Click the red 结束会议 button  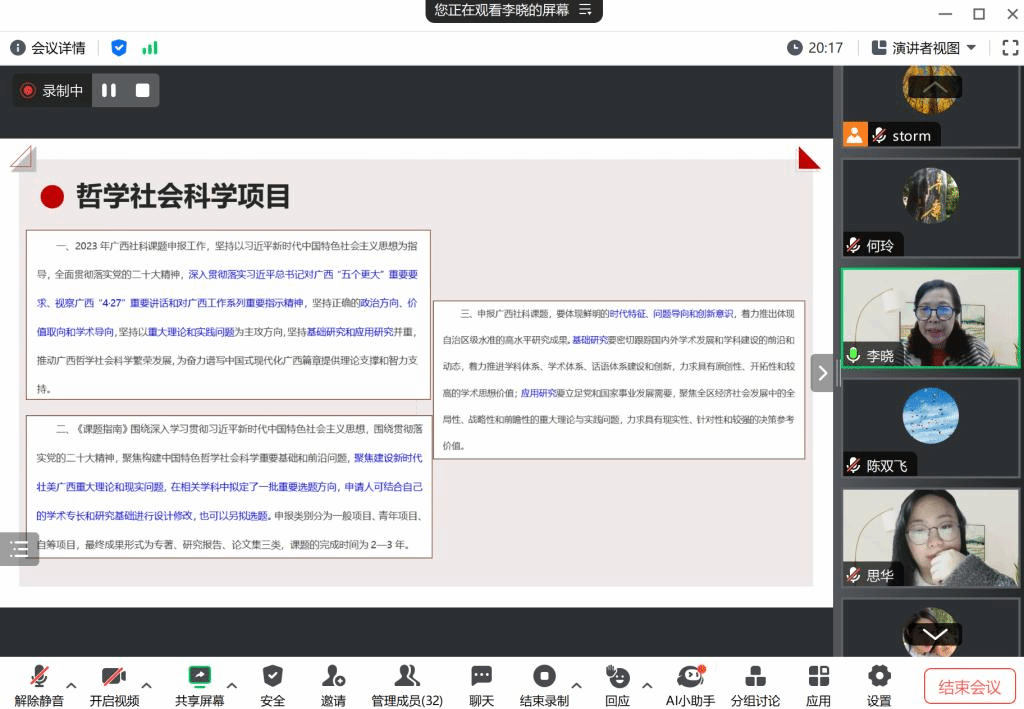[968, 687]
